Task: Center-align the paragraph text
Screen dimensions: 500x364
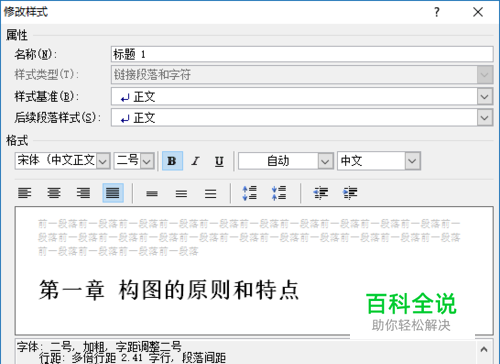Action: tap(54, 193)
